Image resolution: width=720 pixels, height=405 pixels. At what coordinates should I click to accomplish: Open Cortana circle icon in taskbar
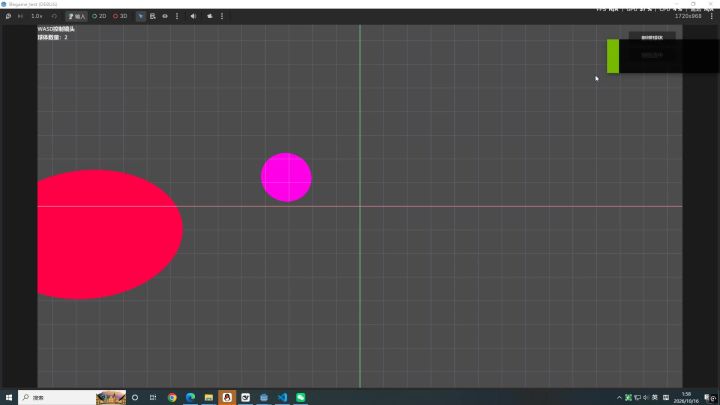(135, 397)
